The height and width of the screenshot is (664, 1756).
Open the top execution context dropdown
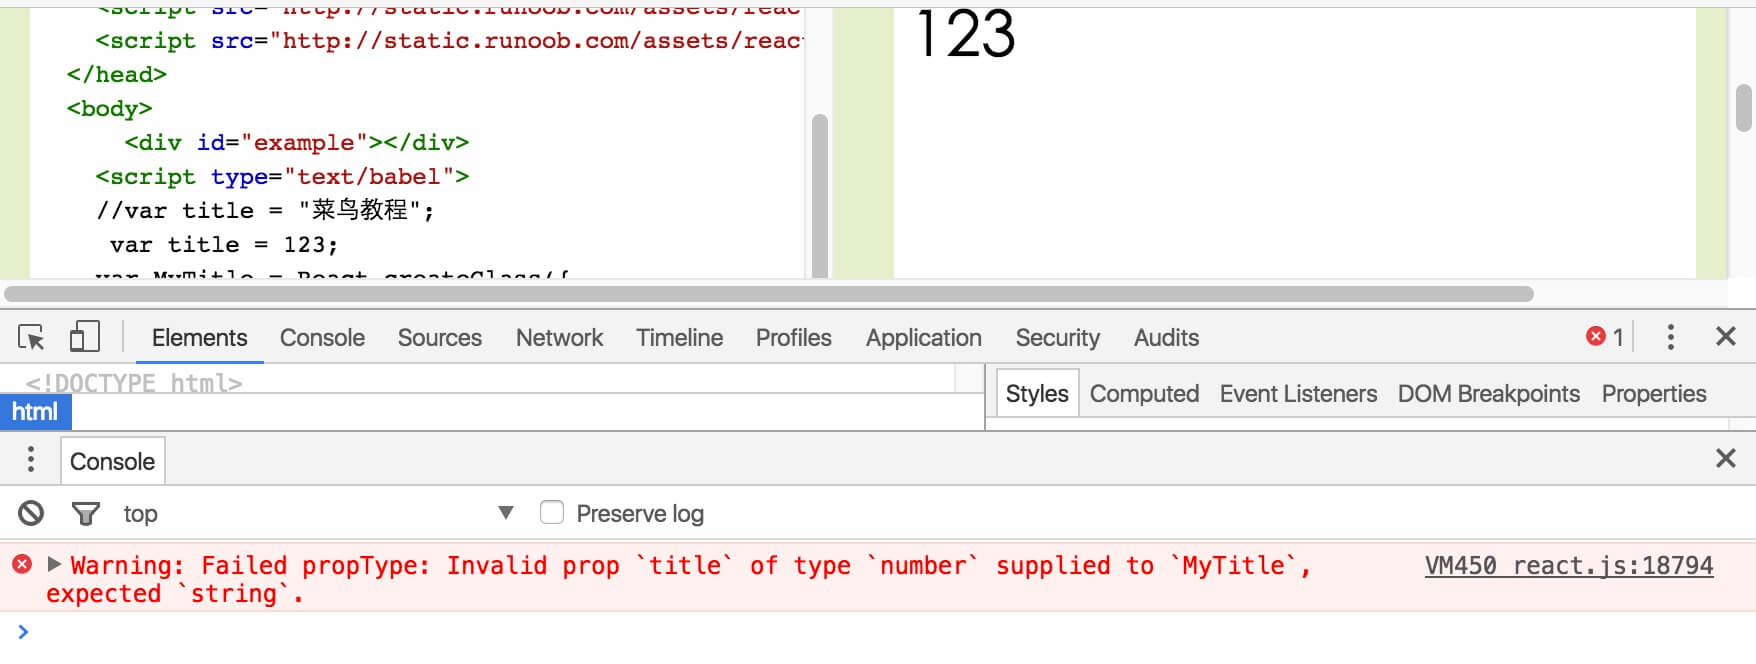click(505, 513)
